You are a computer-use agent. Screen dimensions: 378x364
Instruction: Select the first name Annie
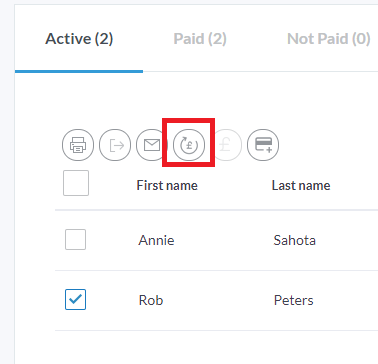click(156, 240)
